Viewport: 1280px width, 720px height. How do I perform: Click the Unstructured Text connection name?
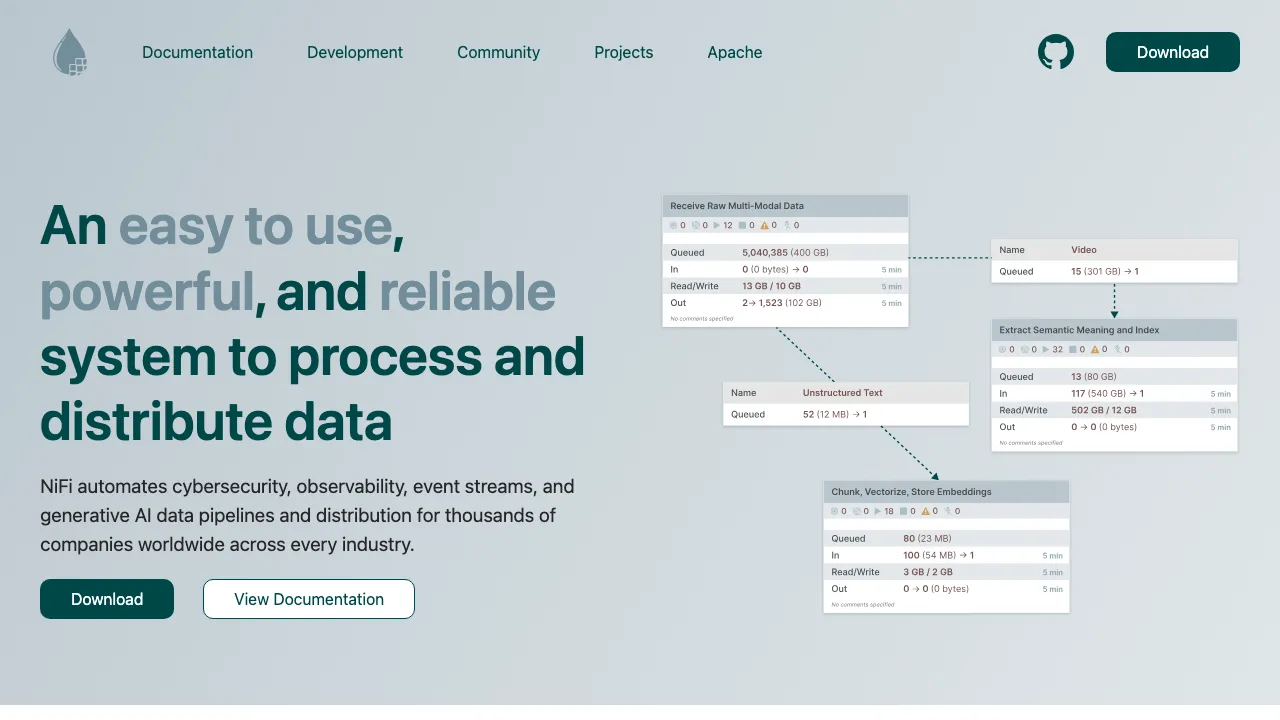pos(842,393)
